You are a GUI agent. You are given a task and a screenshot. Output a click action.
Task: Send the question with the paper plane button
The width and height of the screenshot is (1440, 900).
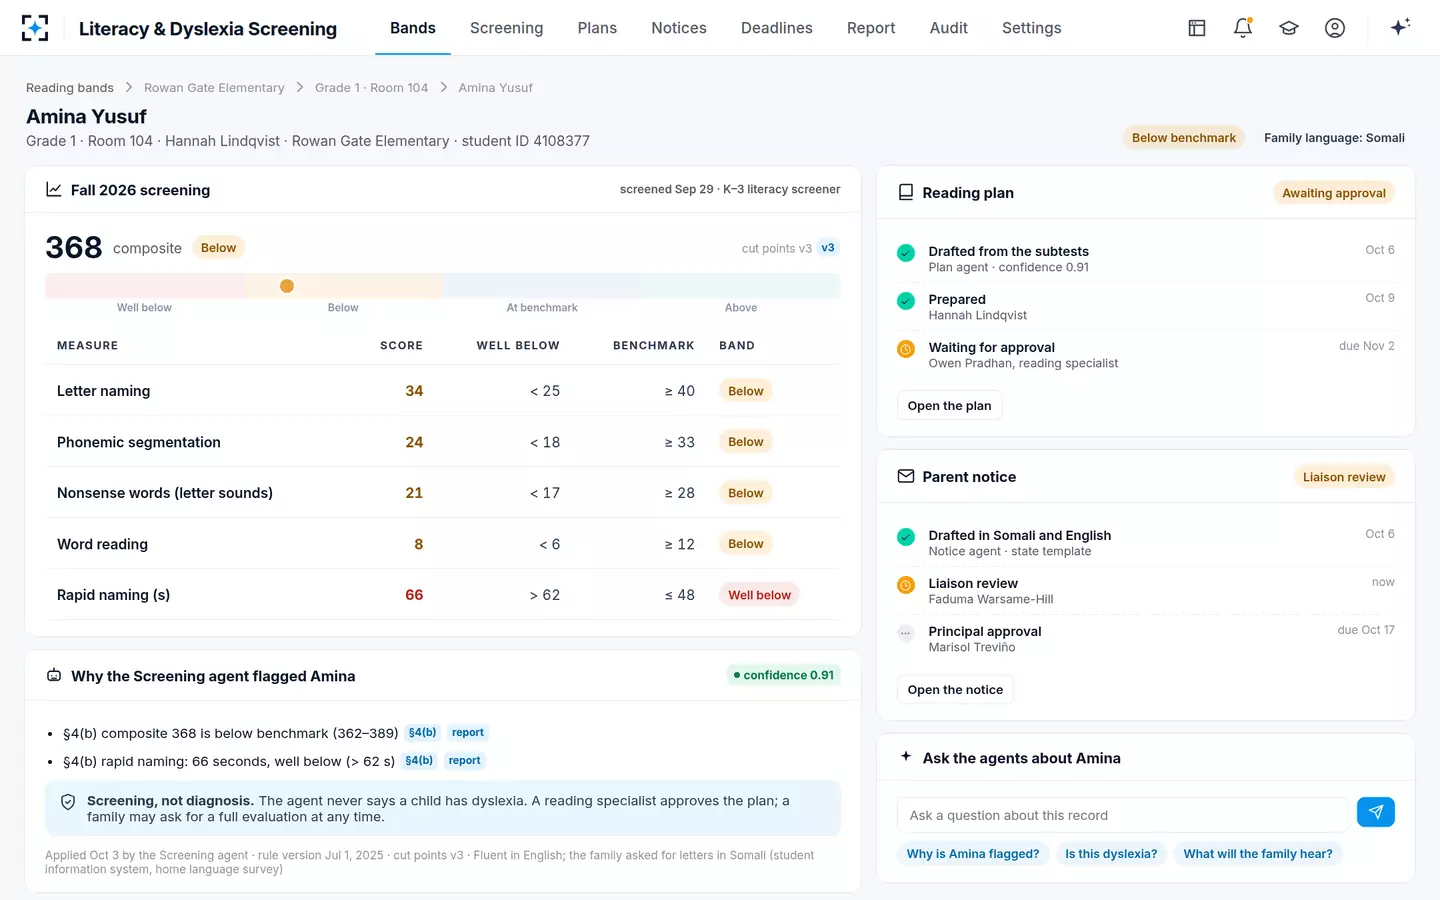tap(1376, 812)
